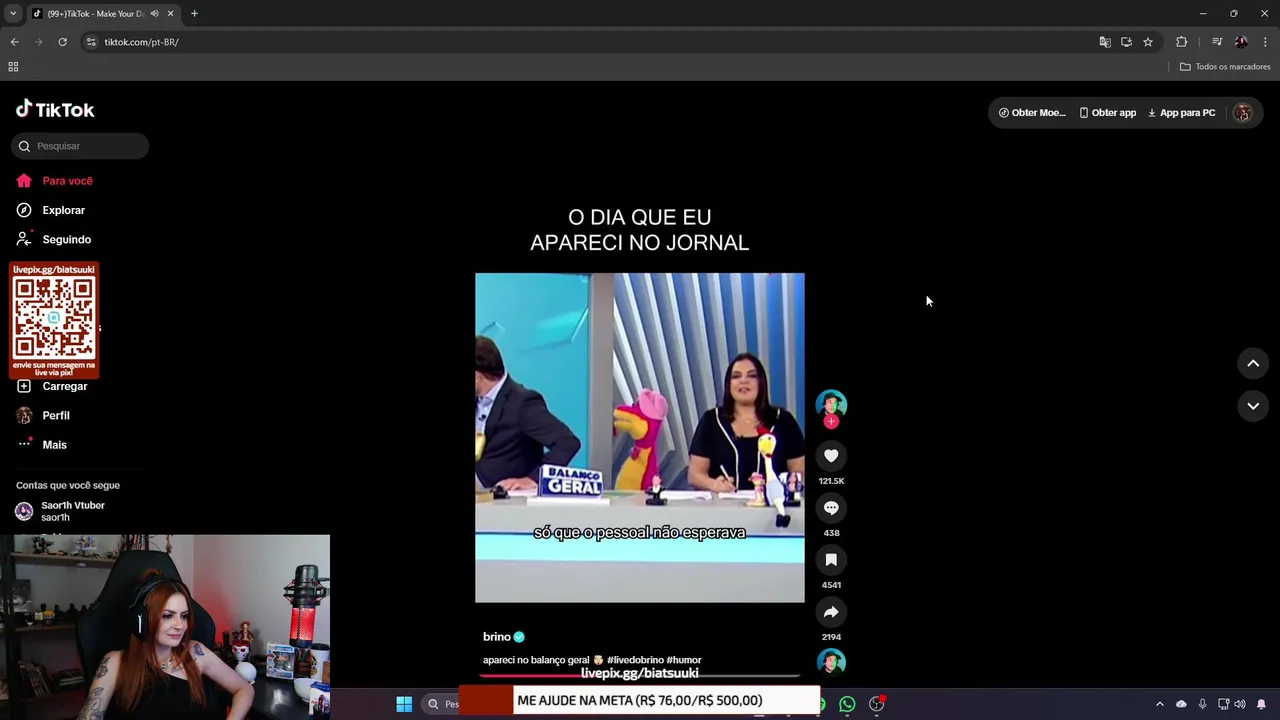Screen dimensions: 1280x720
Task: Save video with bookmark icon
Action: tap(831, 560)
